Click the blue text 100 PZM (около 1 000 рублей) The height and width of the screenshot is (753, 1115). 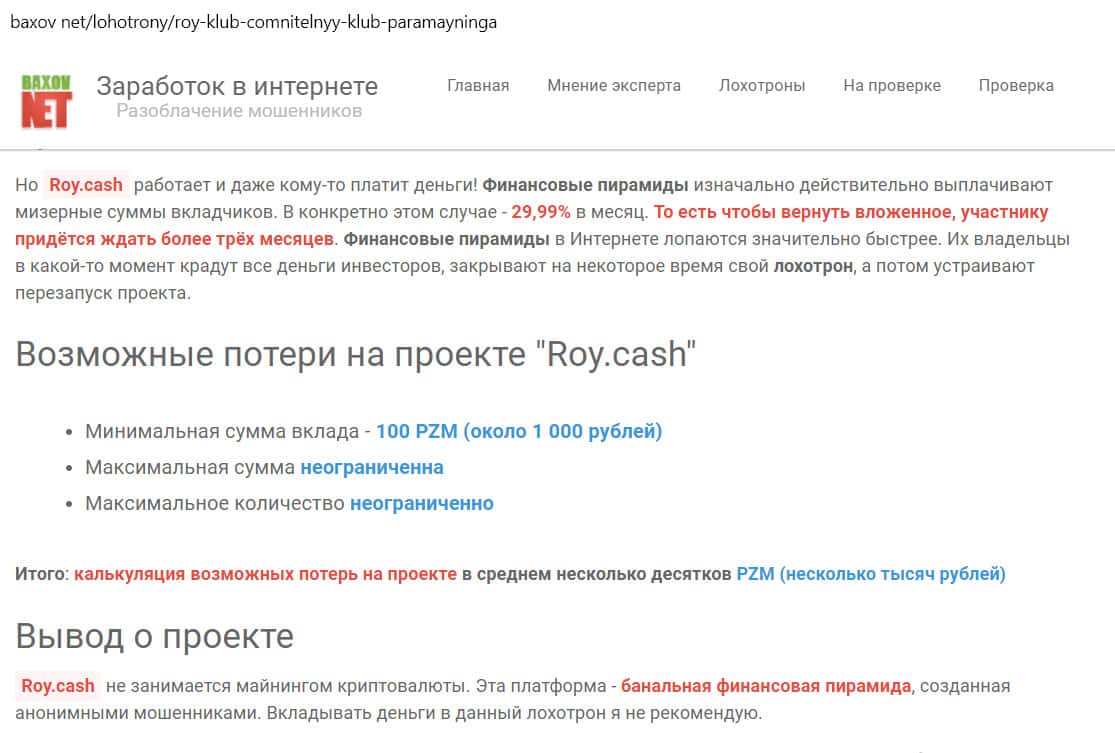tap(519, 431)
